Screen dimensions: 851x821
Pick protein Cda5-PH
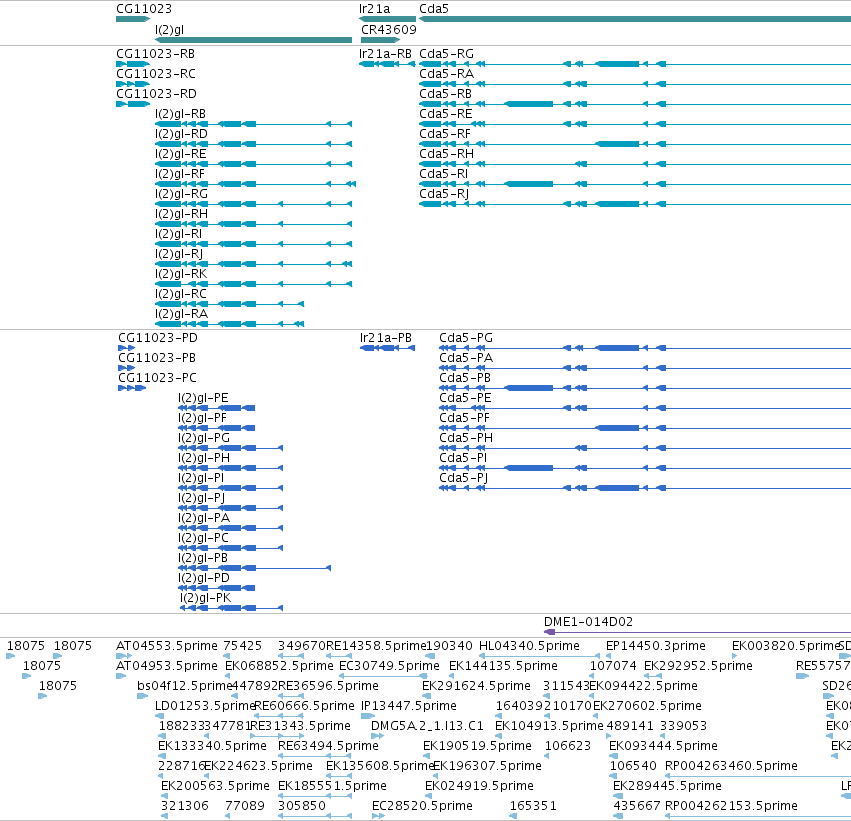[466, 438]
